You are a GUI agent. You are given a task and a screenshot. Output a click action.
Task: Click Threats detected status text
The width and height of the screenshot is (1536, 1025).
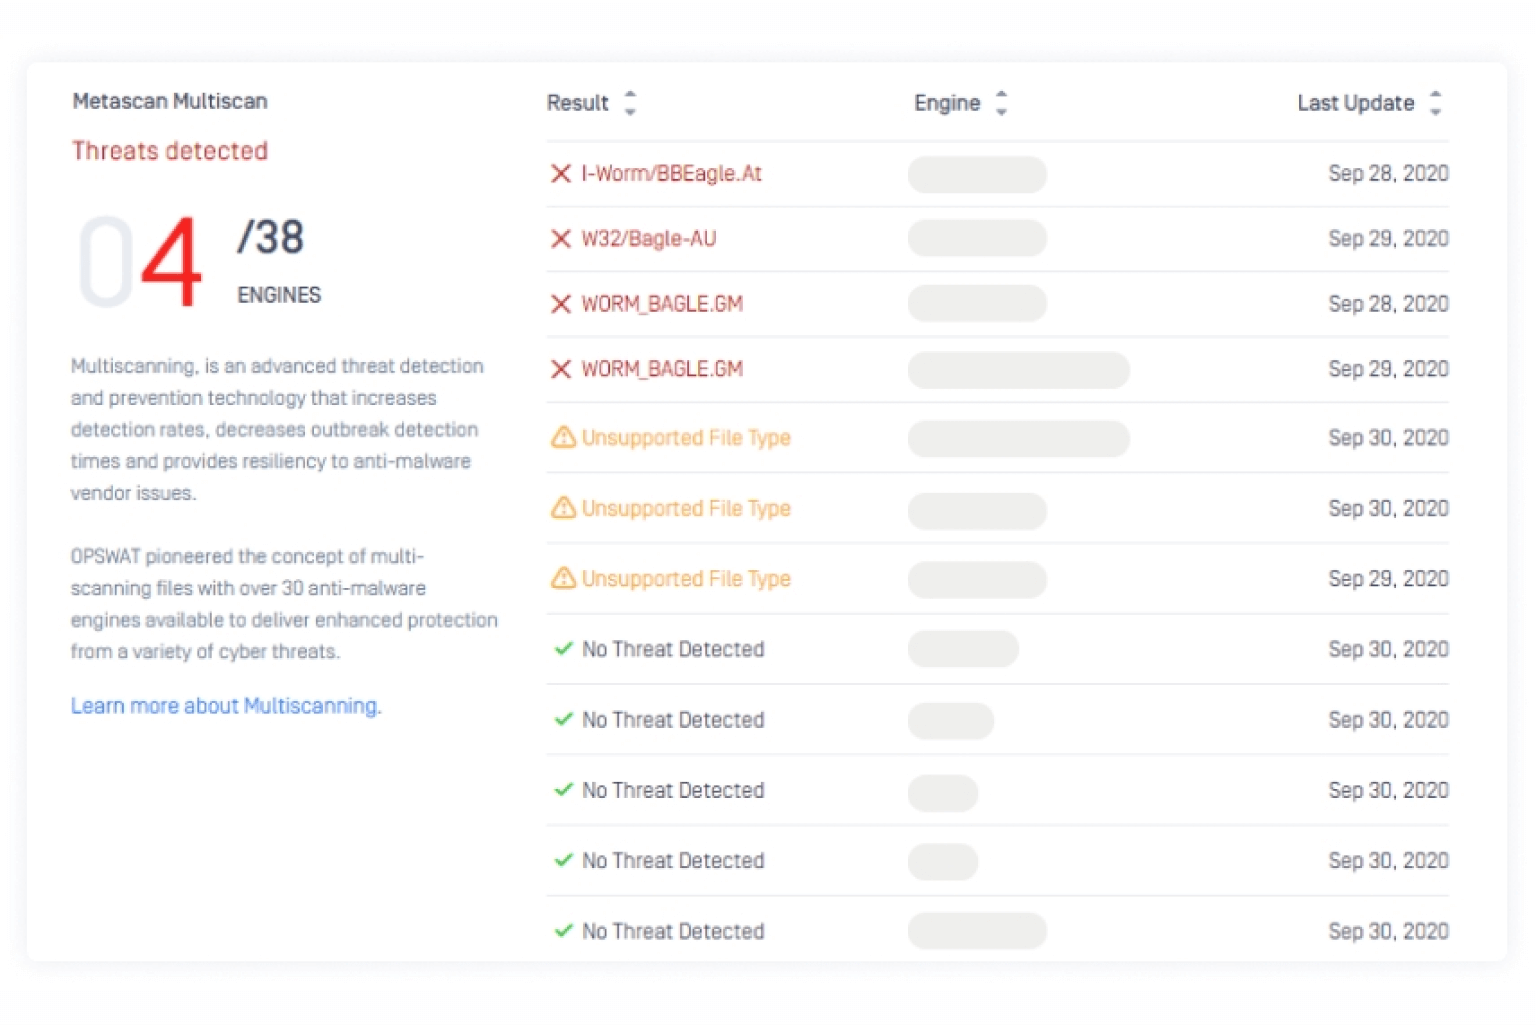click(x=170, y=151)
